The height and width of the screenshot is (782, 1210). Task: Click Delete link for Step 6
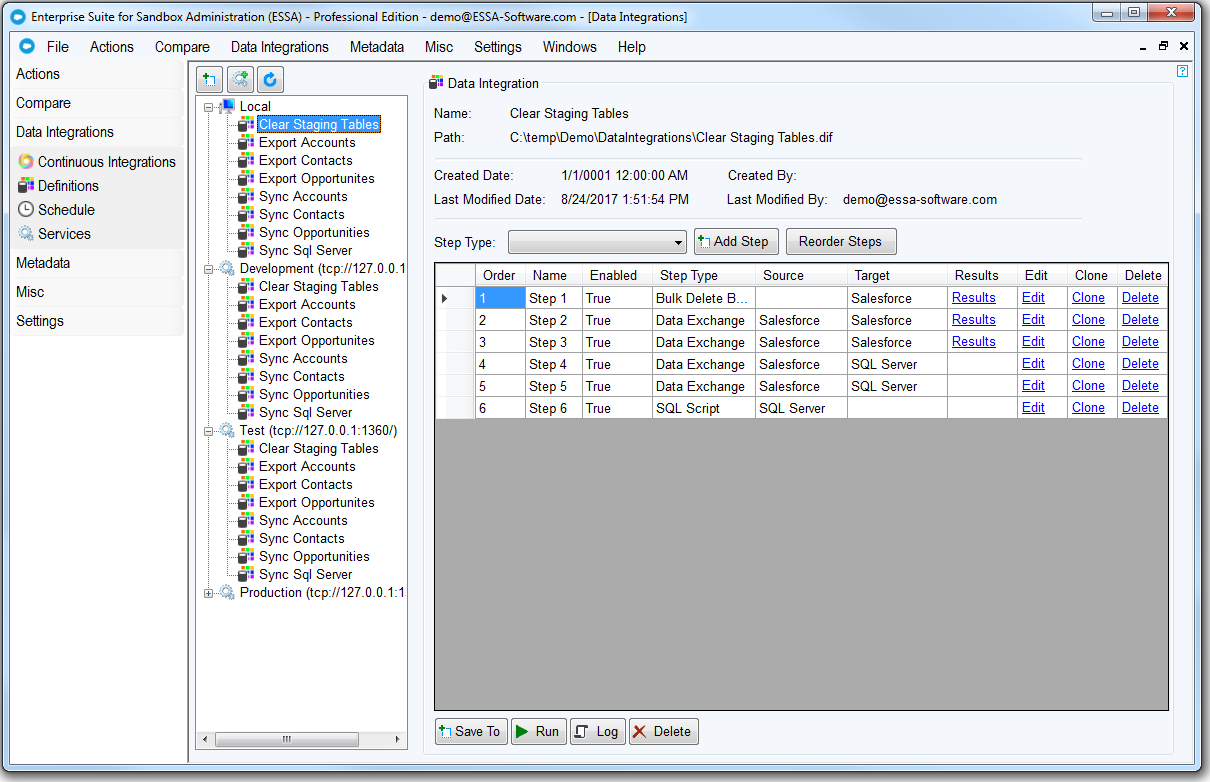[1140, 408]
